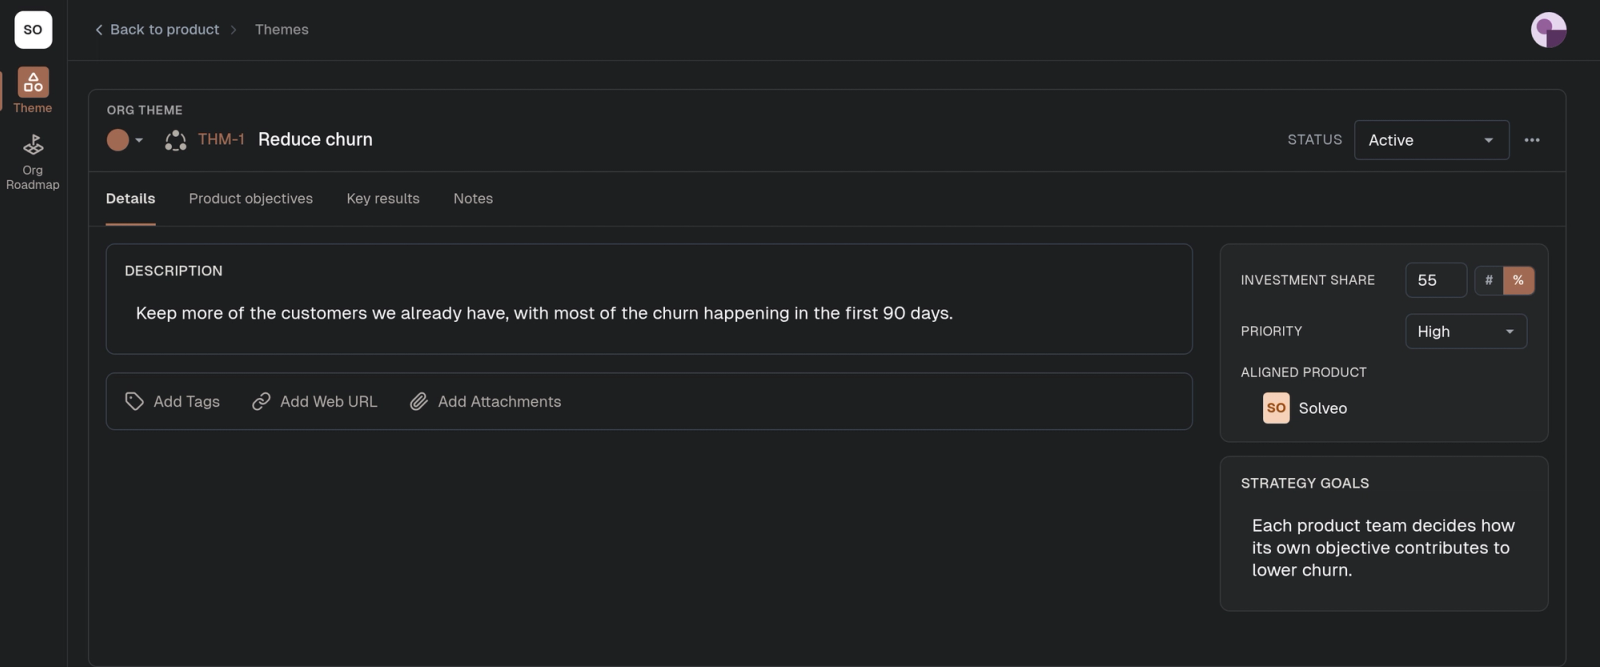Switch to the Key results tab

[x=383, y=198]
